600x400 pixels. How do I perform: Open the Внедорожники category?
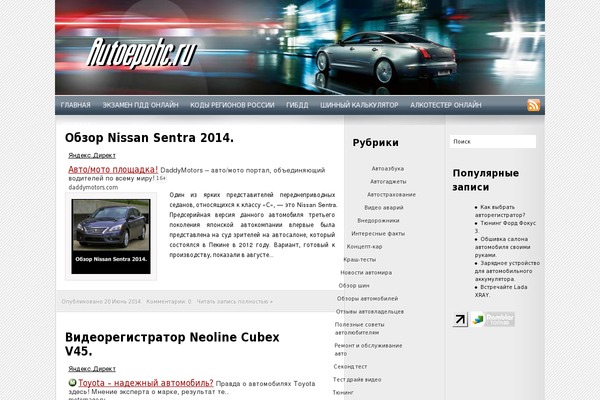(x=378, y=220)
